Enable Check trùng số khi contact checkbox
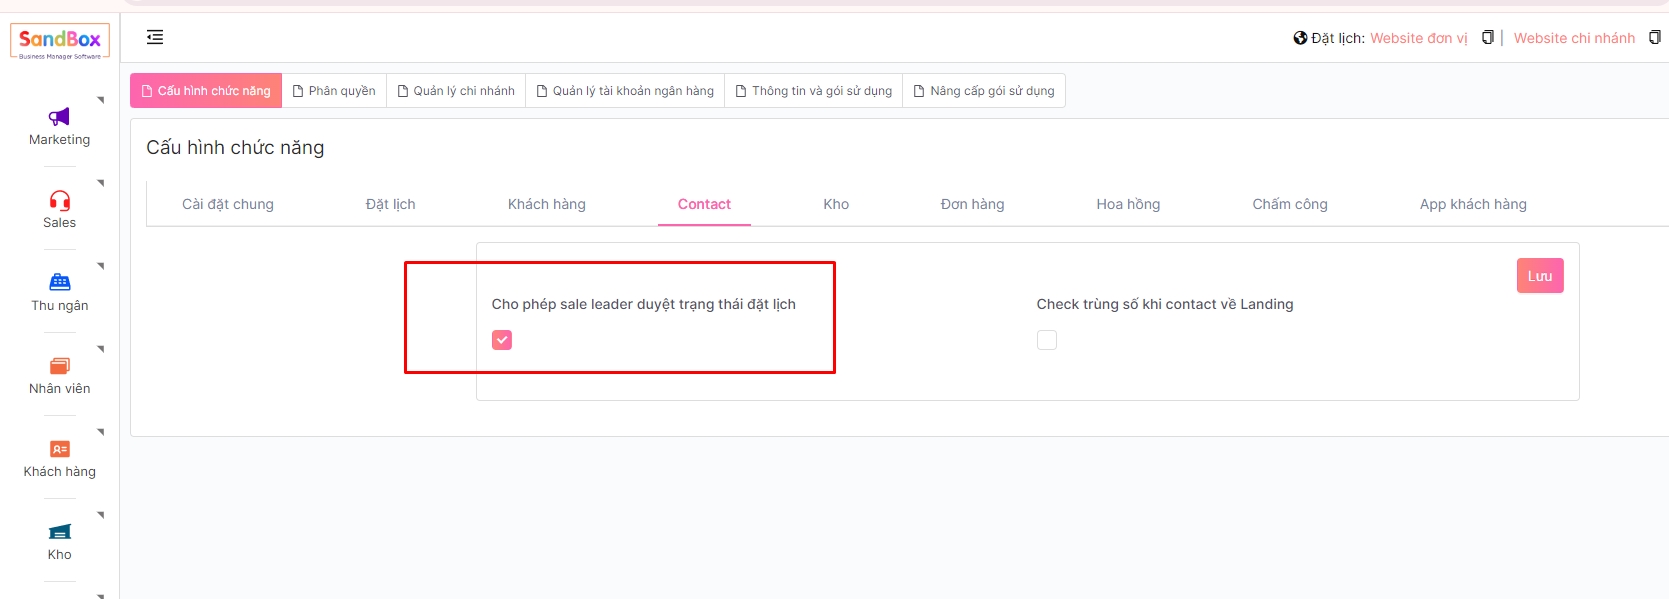 1047,340
